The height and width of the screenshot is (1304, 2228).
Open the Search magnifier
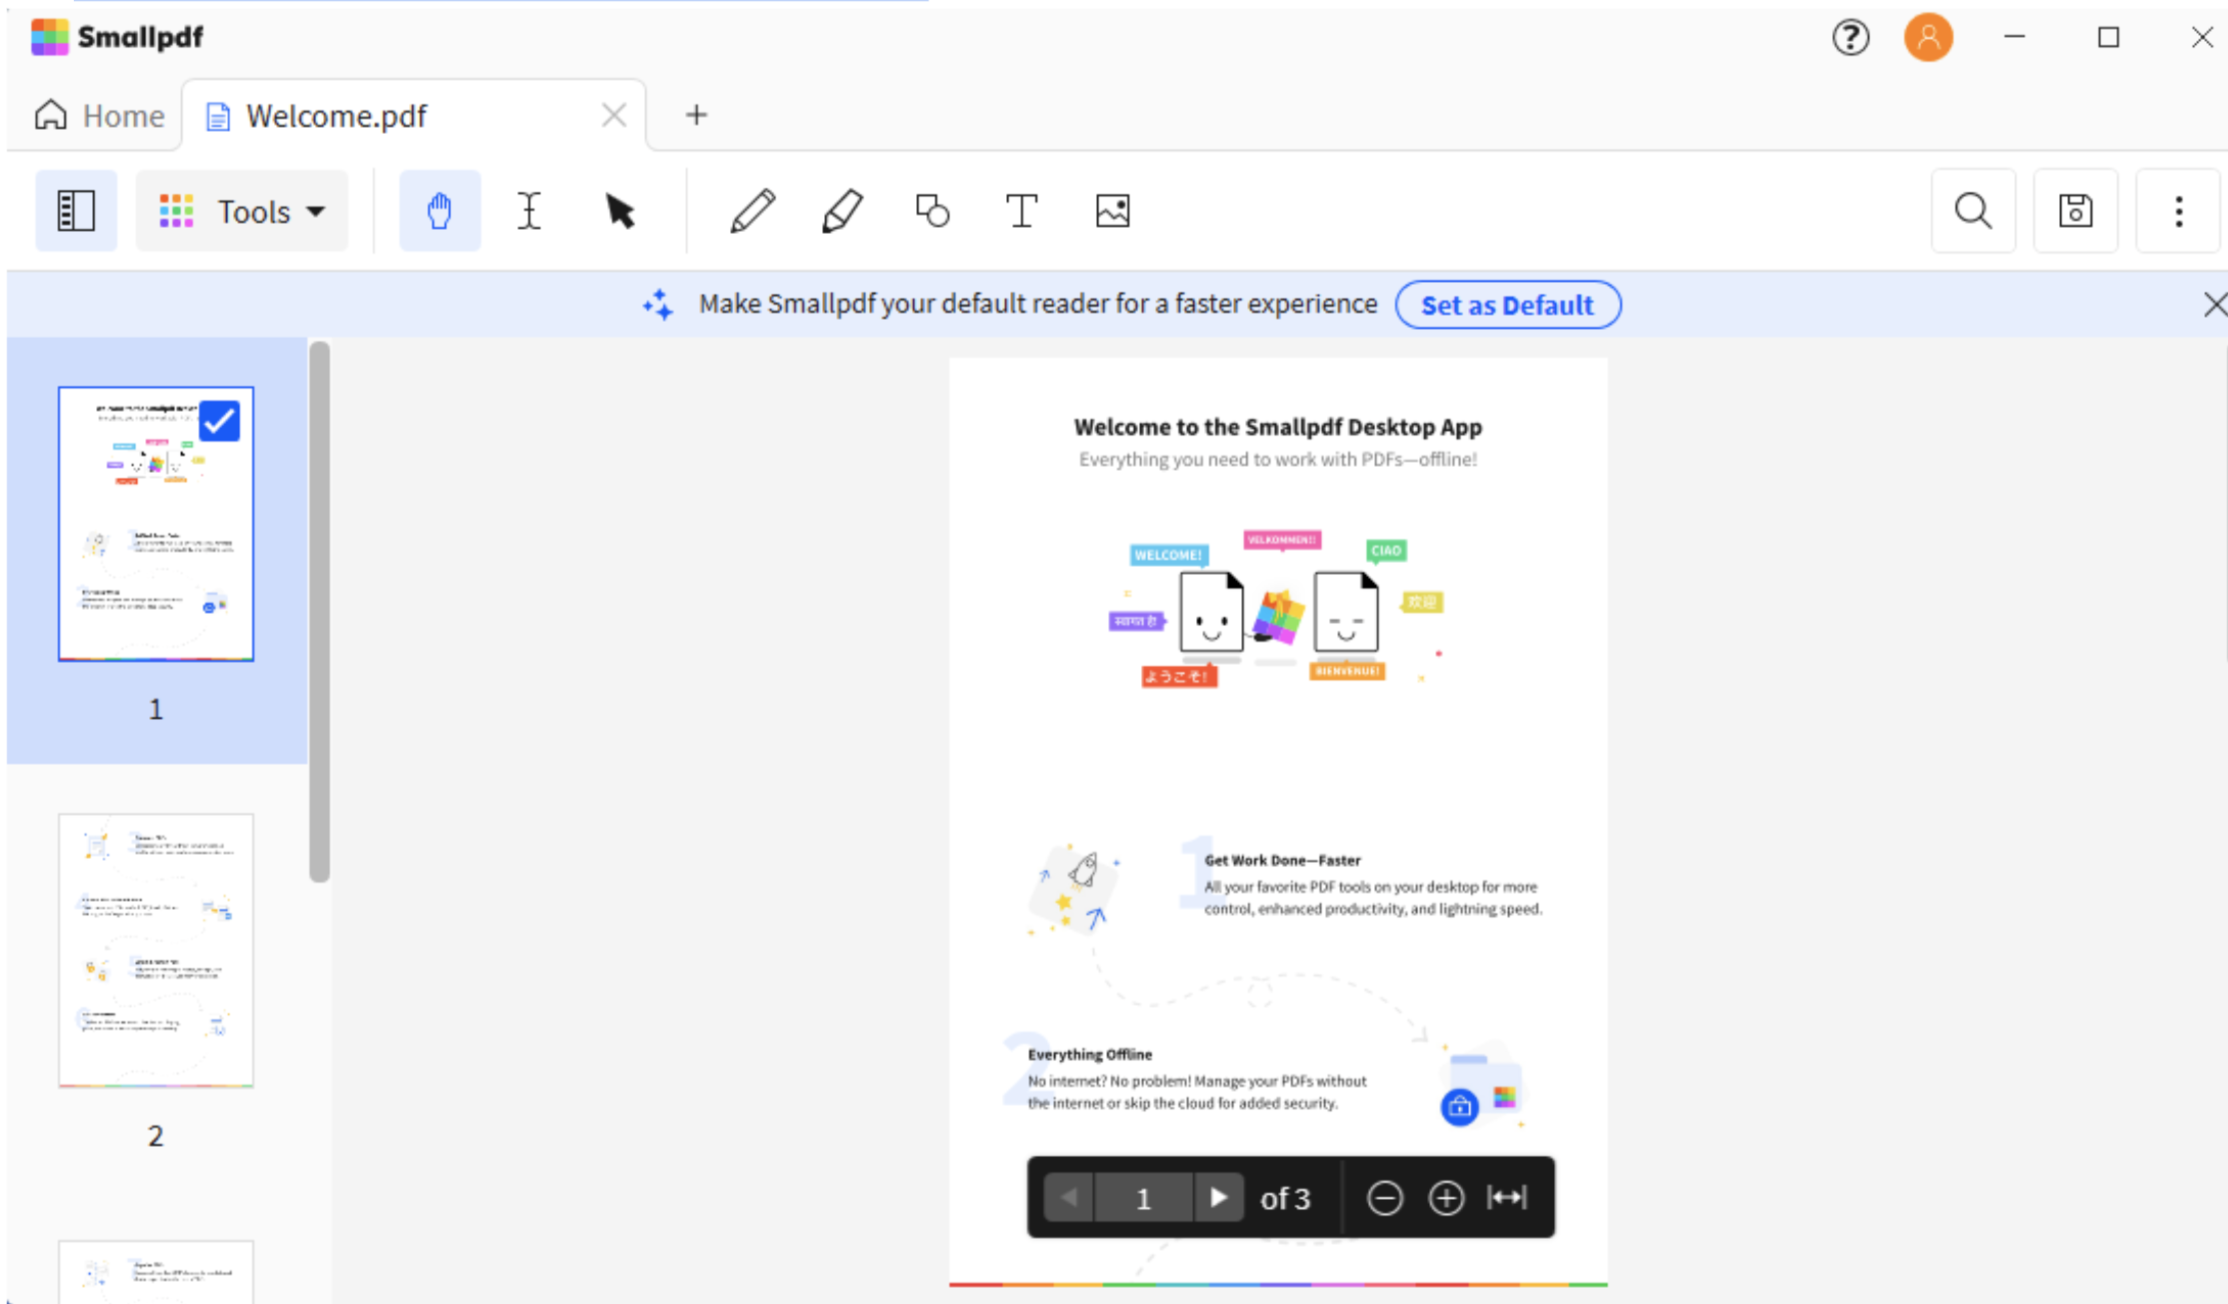click(x=1972, y=211)
